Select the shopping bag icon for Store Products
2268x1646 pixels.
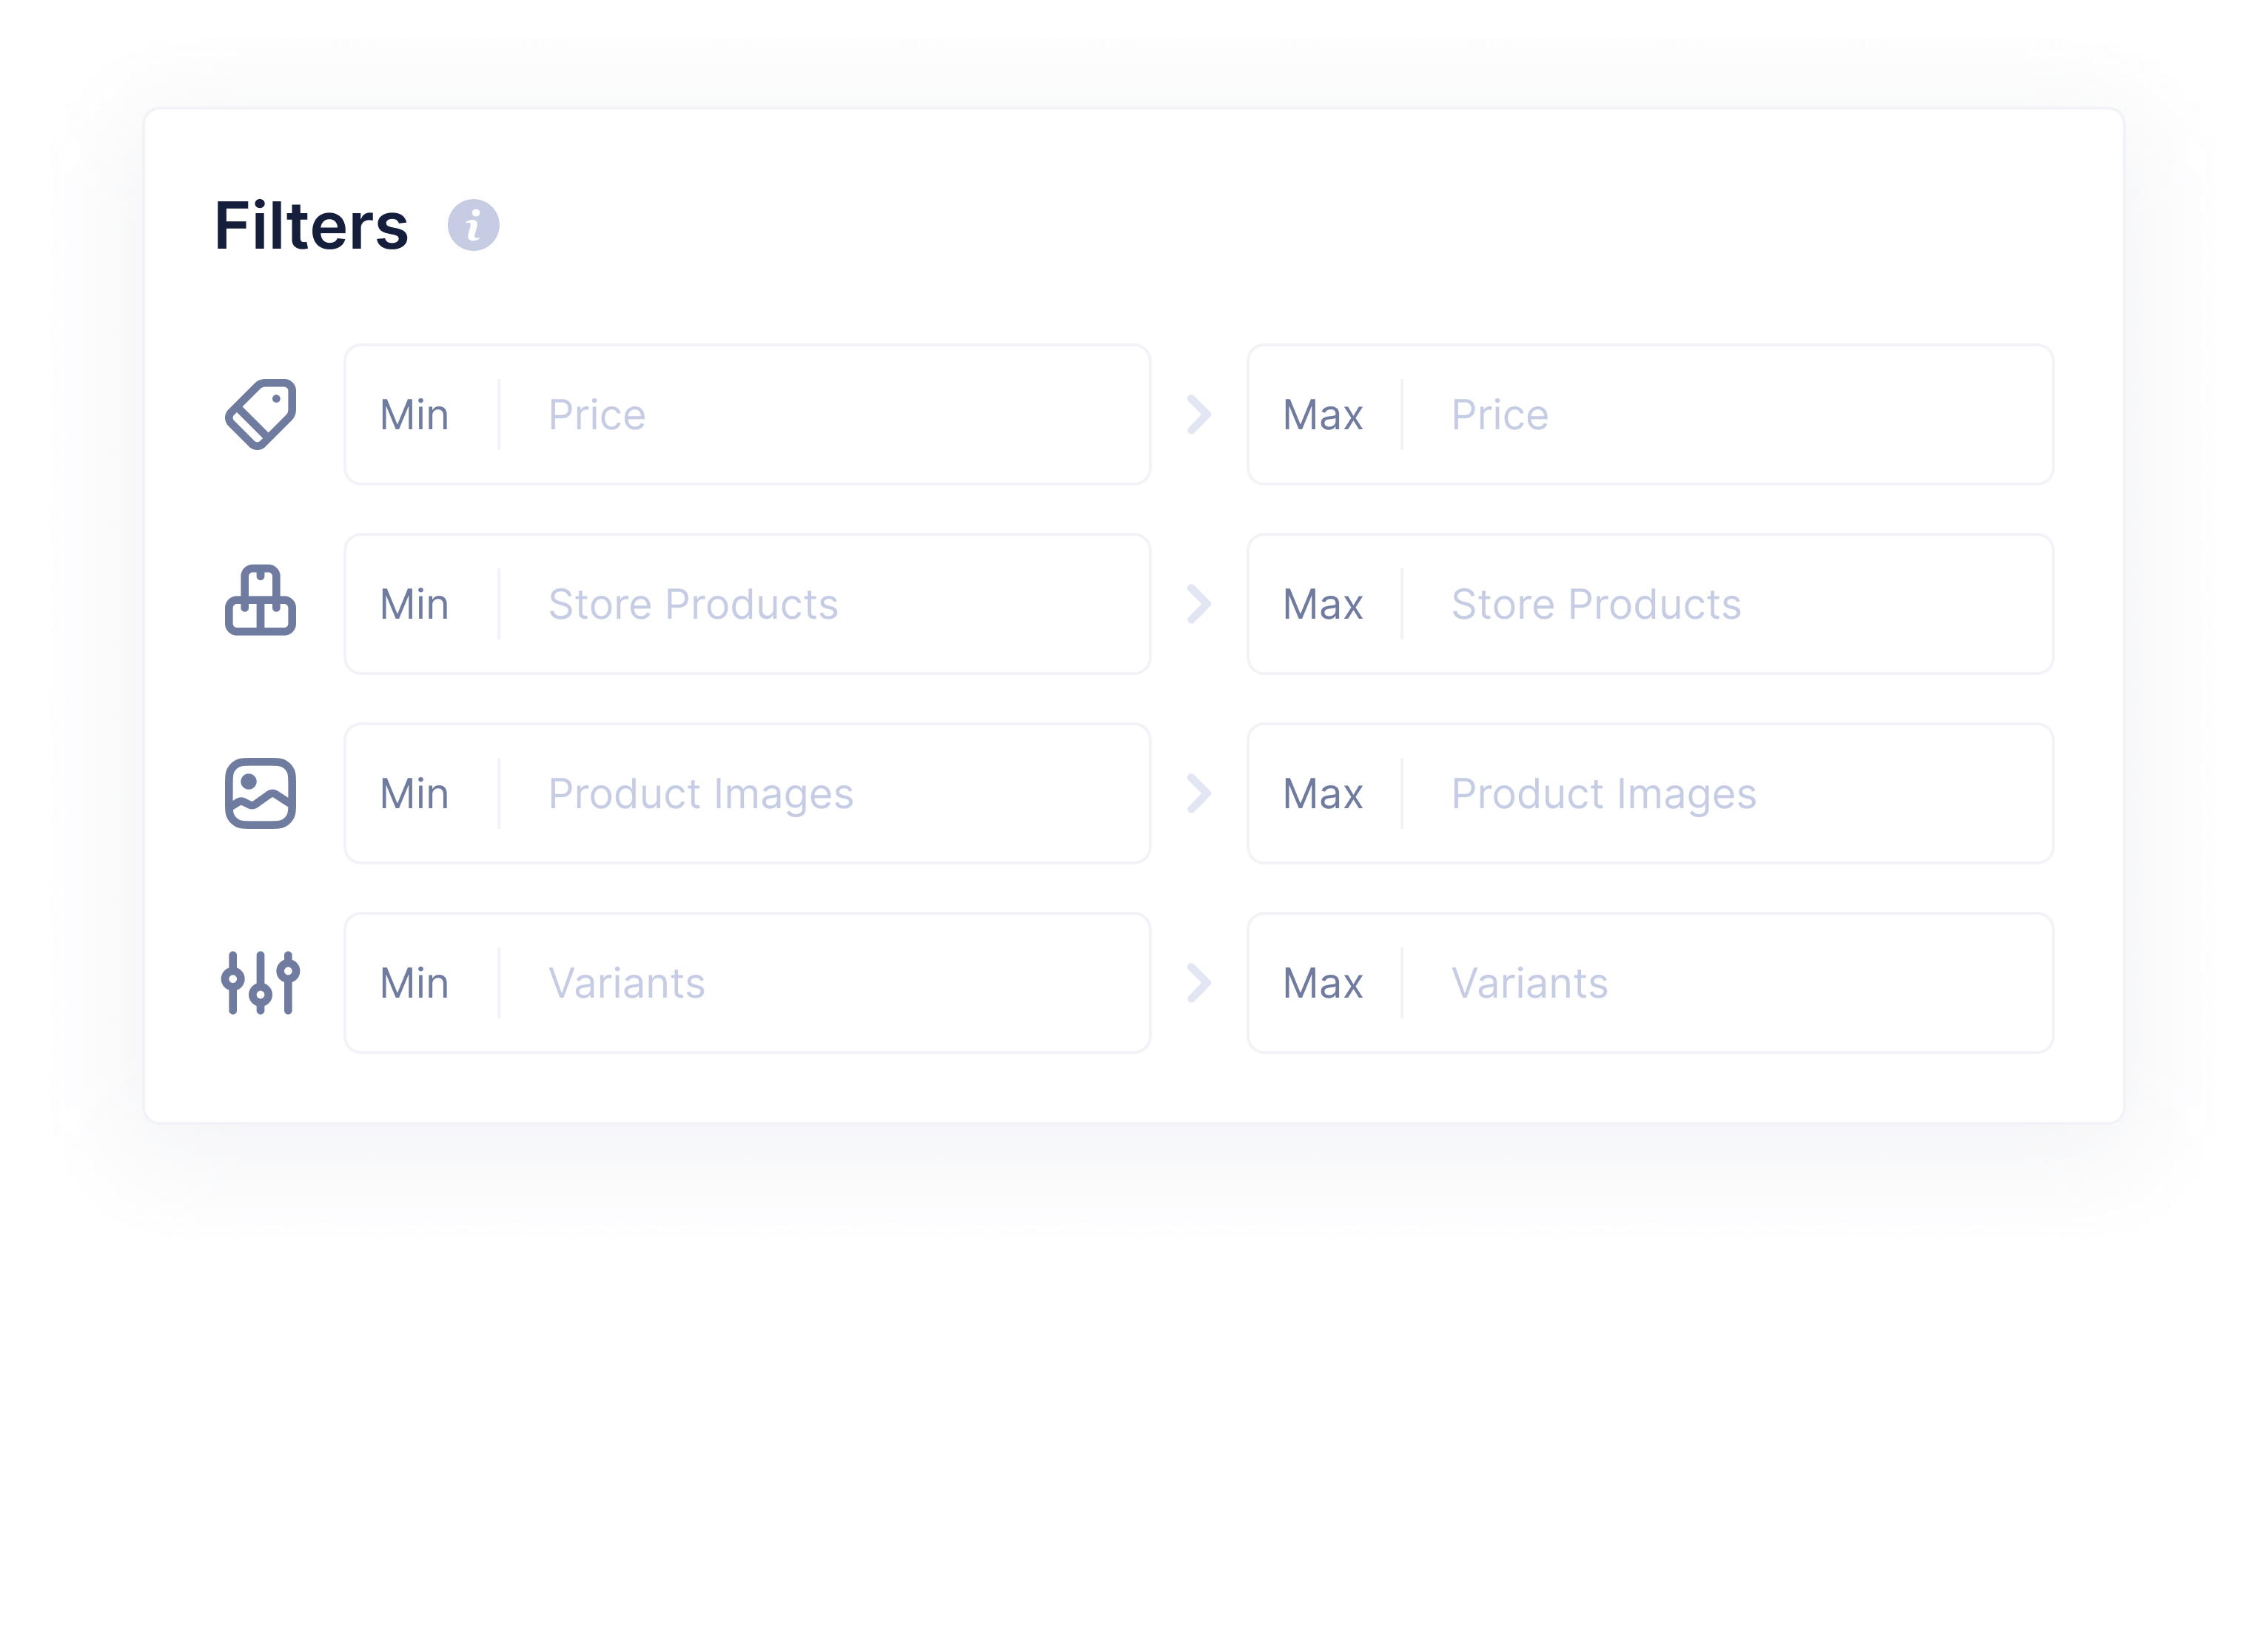(261, 604)
